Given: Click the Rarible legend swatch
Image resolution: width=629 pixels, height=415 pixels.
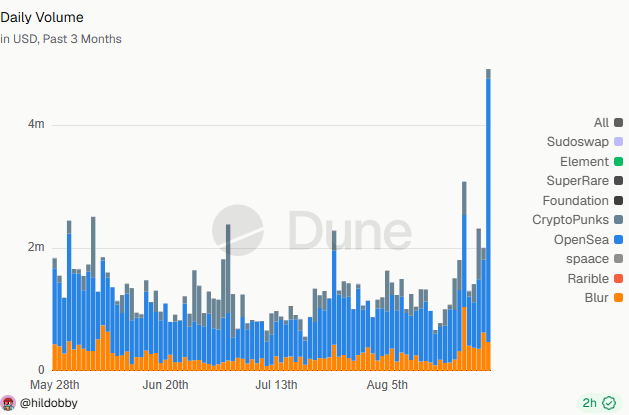Looking at the screenshot, I should [618, 279].
